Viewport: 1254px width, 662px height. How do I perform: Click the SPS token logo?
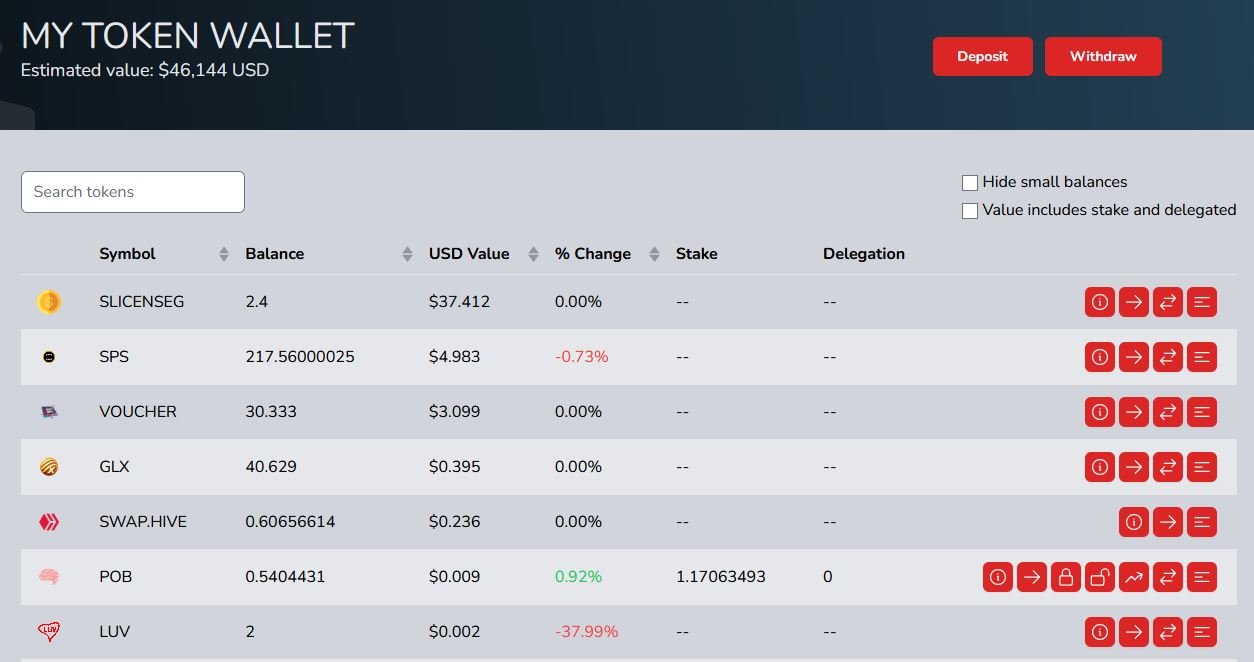coord(49,357)
